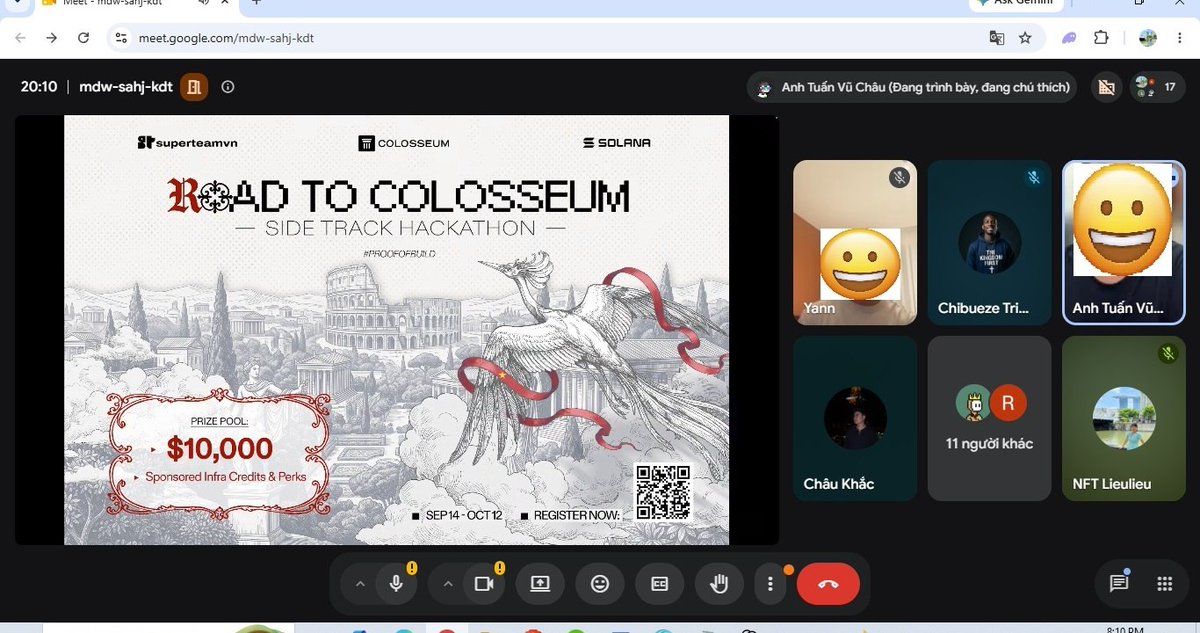
Task: View site information icon
Action: [x=121, y=38]
